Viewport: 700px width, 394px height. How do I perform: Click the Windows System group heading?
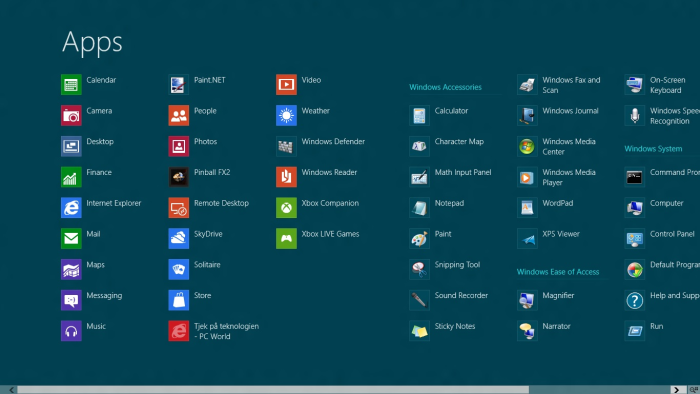click(x=653, y=149)
